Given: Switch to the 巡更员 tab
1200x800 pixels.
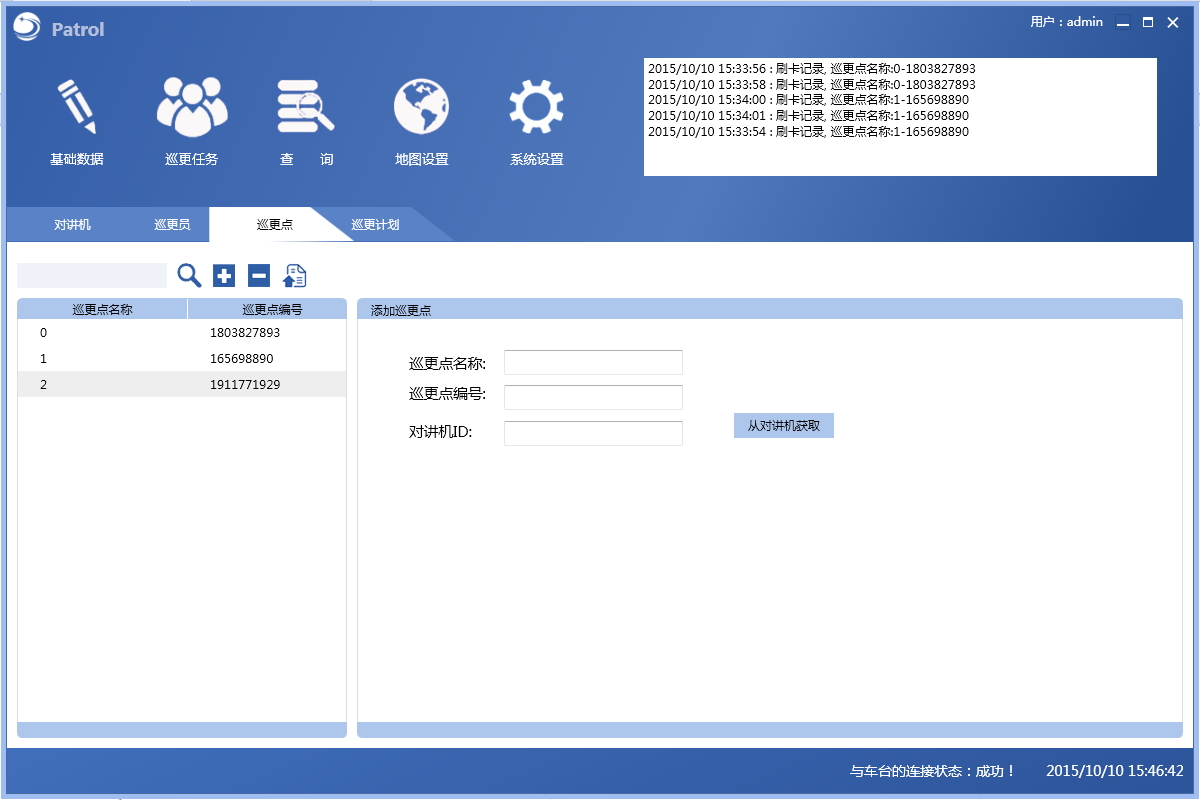Looking at the screenshot, I should [172, 225].
